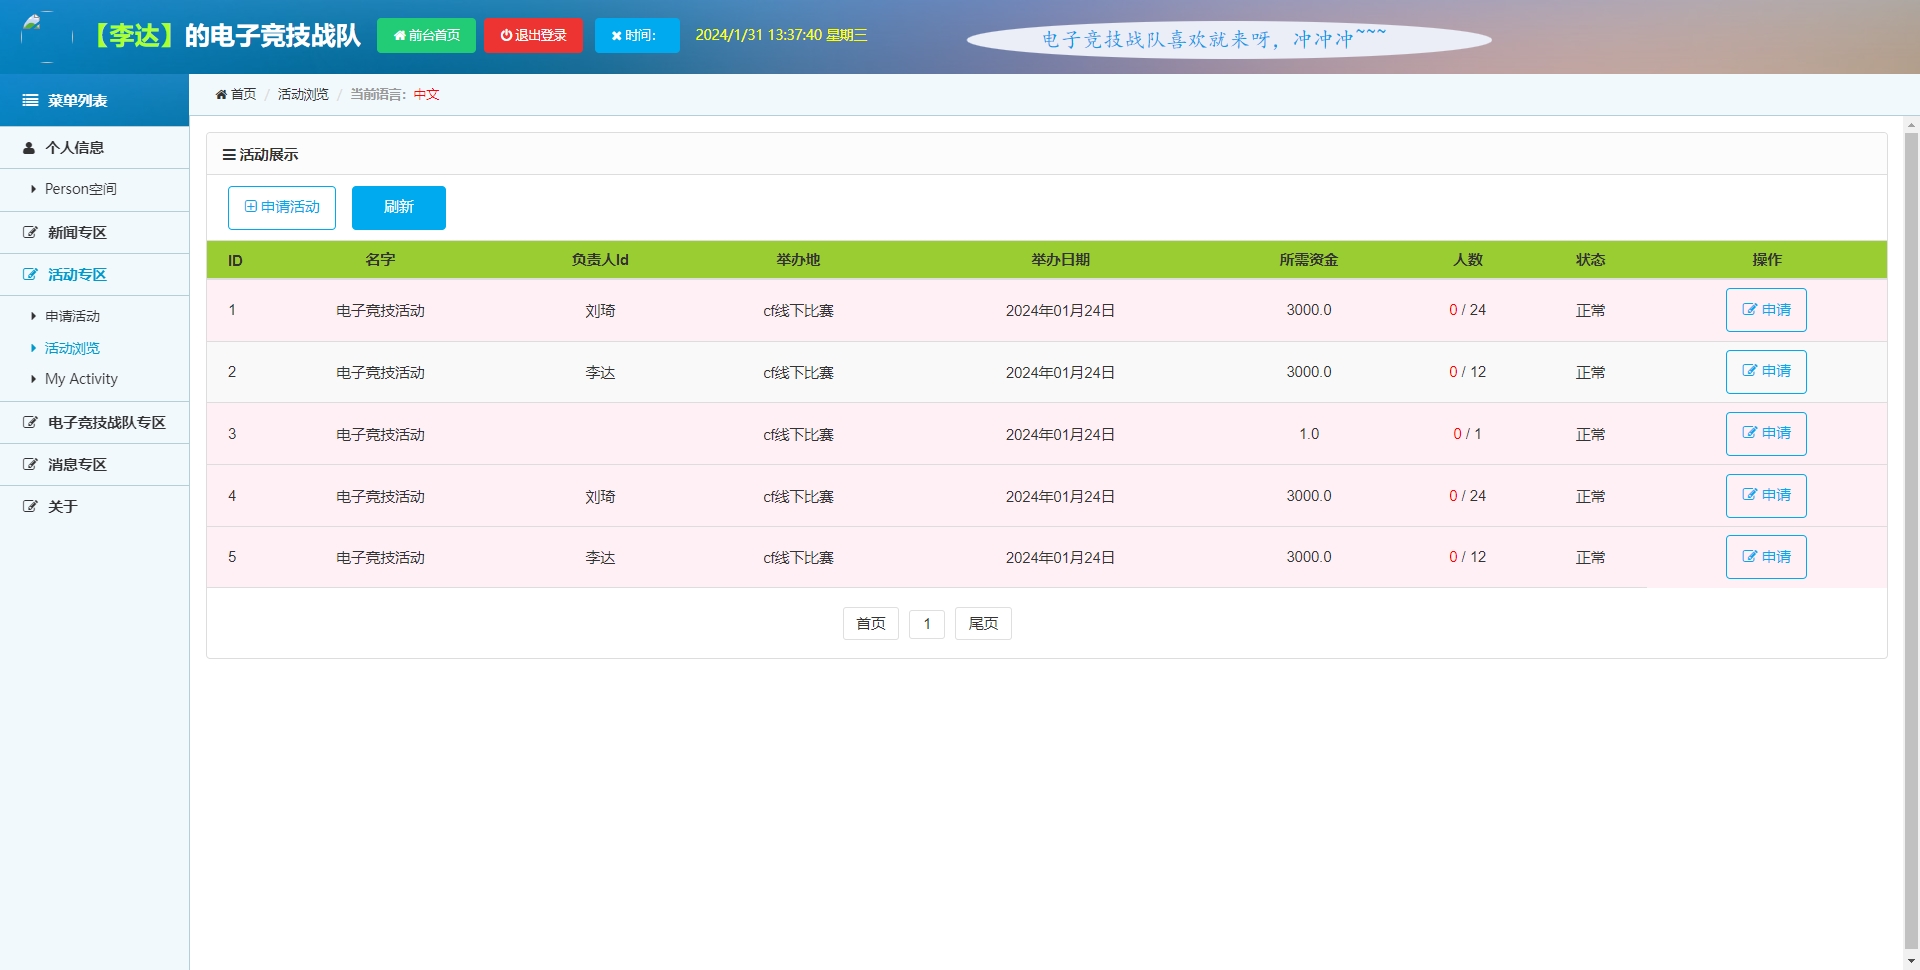Go to 首页 in pagination

[x=871, y=623]
